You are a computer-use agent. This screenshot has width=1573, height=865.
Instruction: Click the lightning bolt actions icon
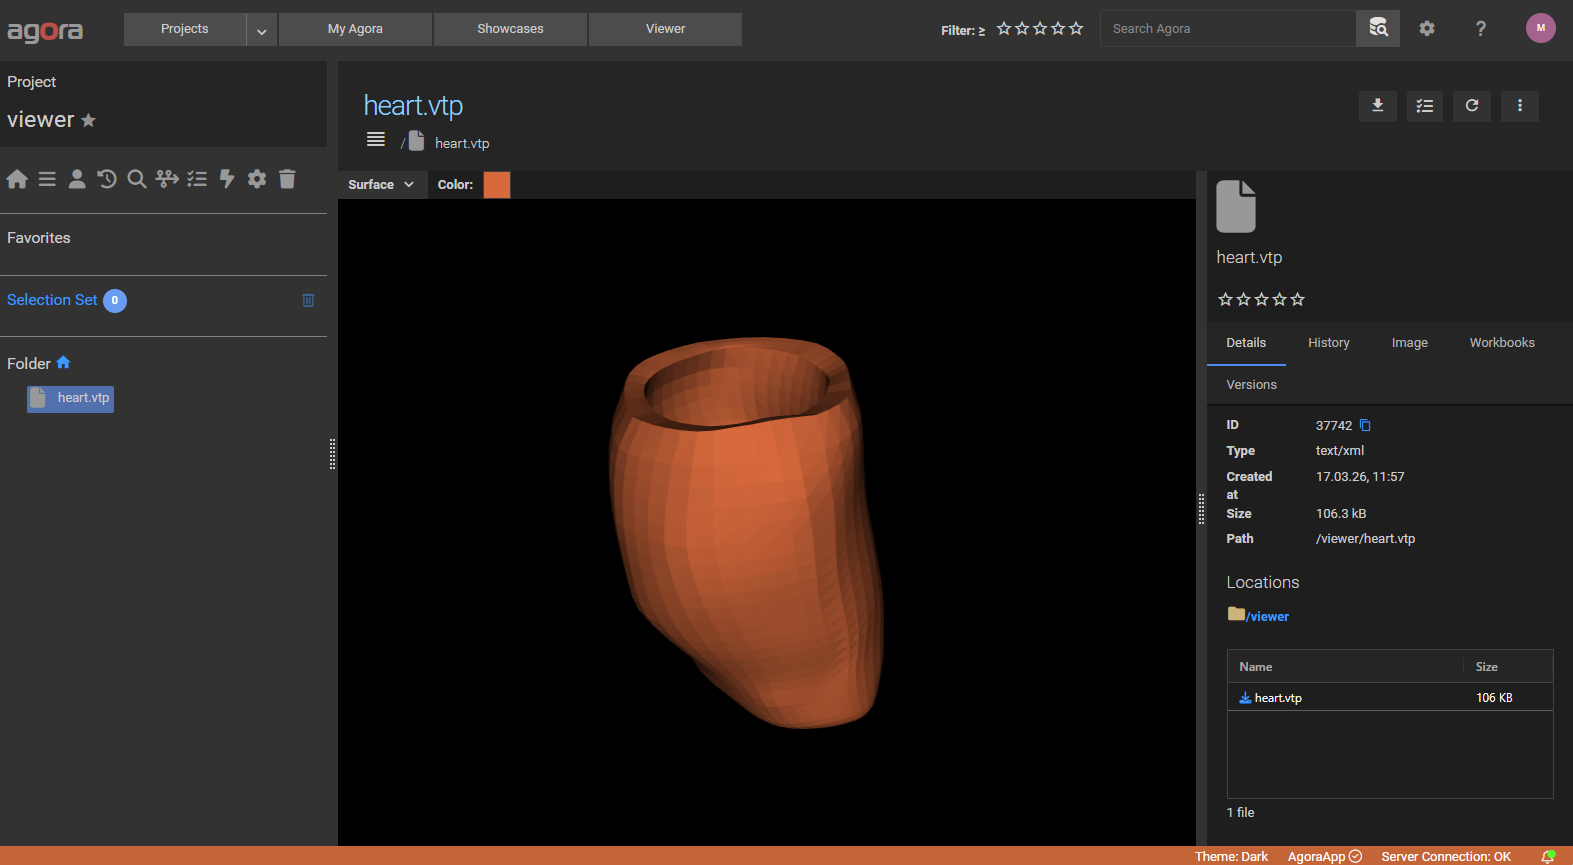pos(227,179)
